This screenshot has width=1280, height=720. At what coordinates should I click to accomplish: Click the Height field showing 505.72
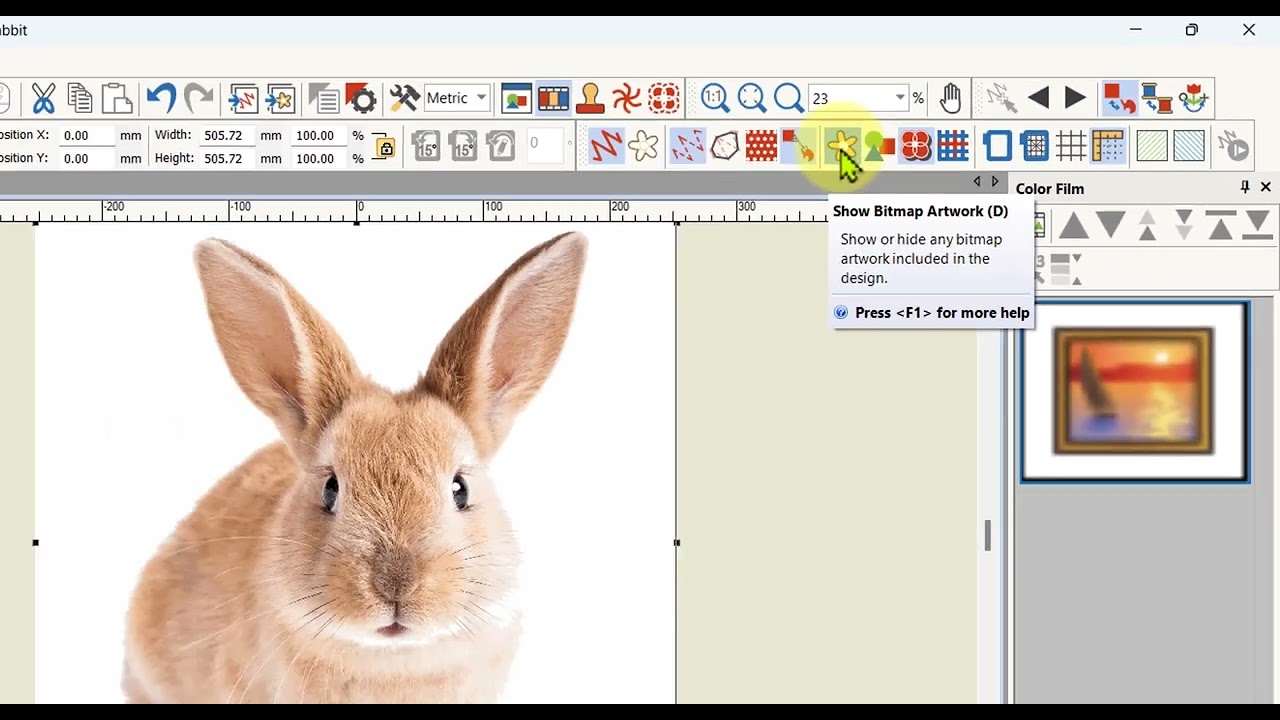[x=228, y=158]
